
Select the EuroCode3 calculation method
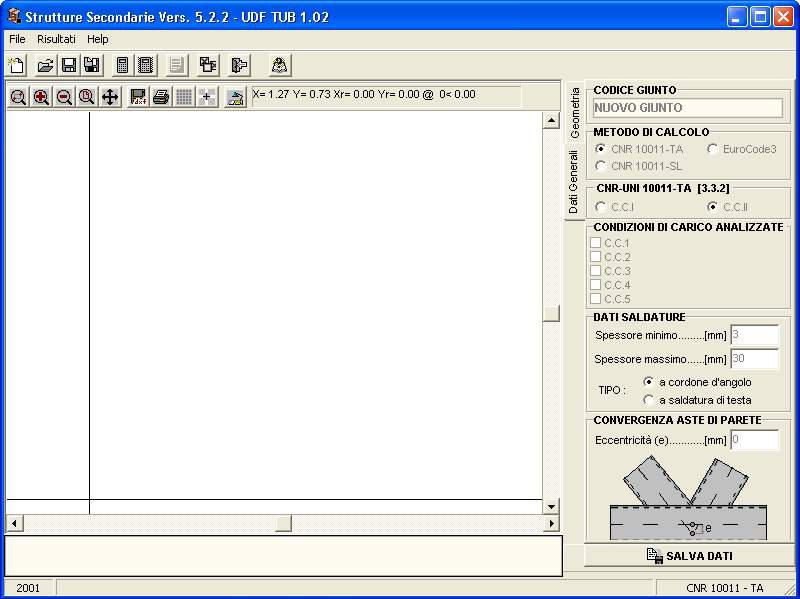coord(715,148)
